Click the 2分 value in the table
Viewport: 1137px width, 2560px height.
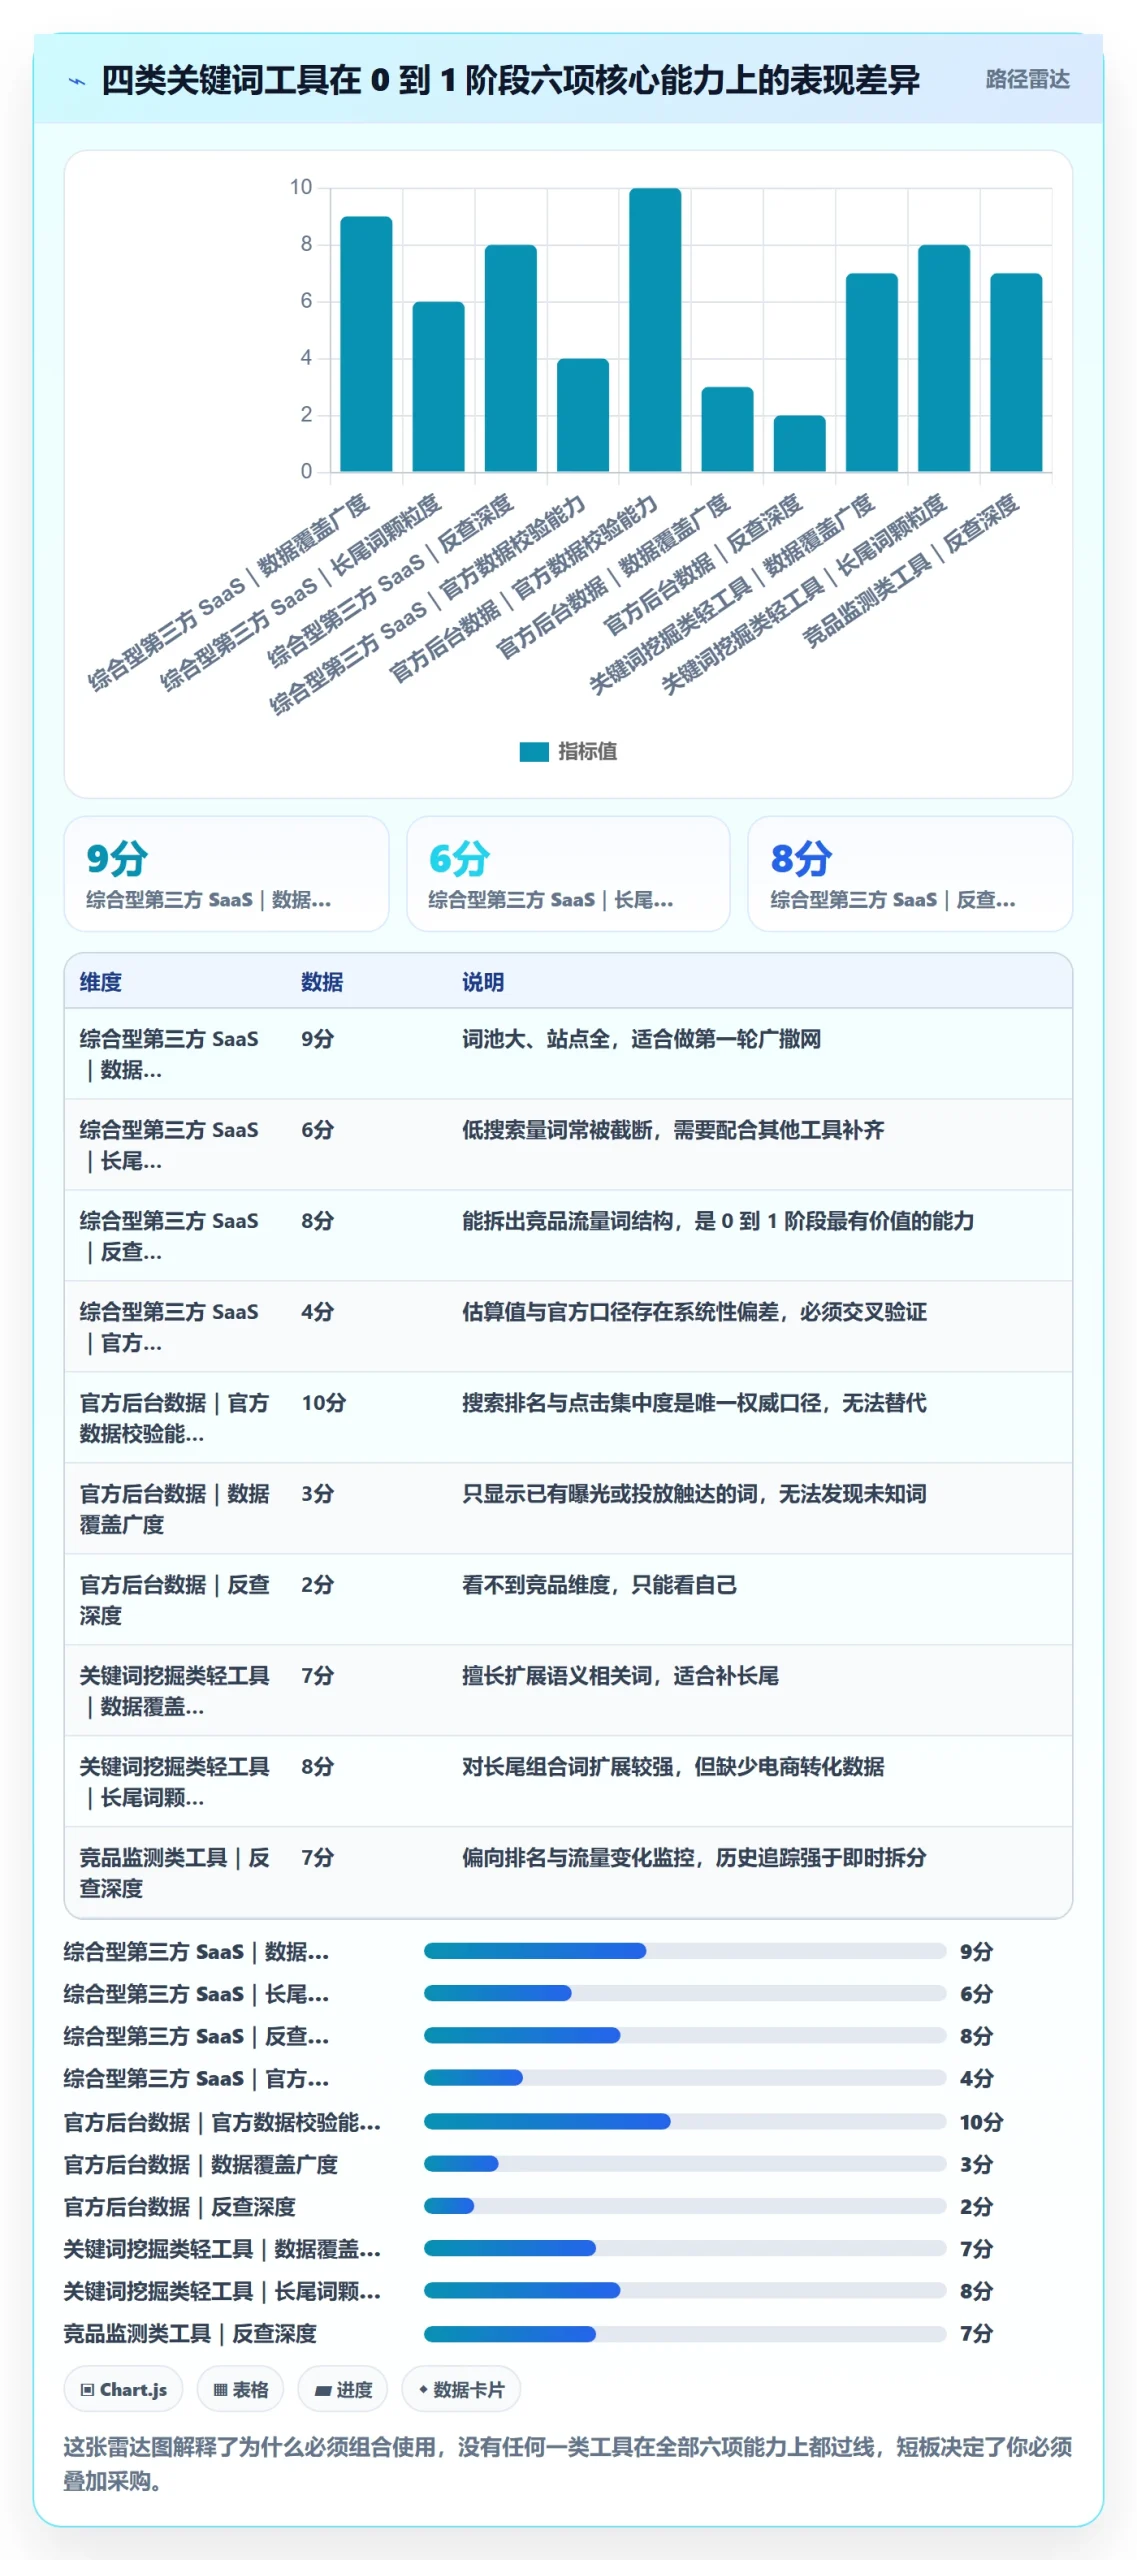point(318,1585)
